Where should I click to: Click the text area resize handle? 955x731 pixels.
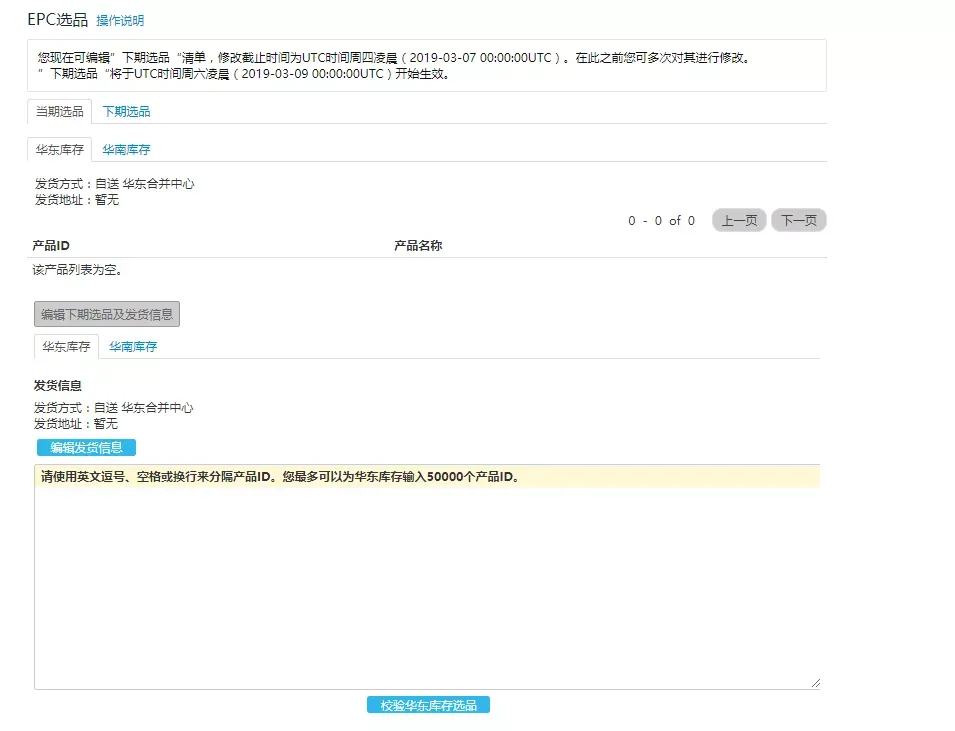pyautogui.click(x=815, y=683)
